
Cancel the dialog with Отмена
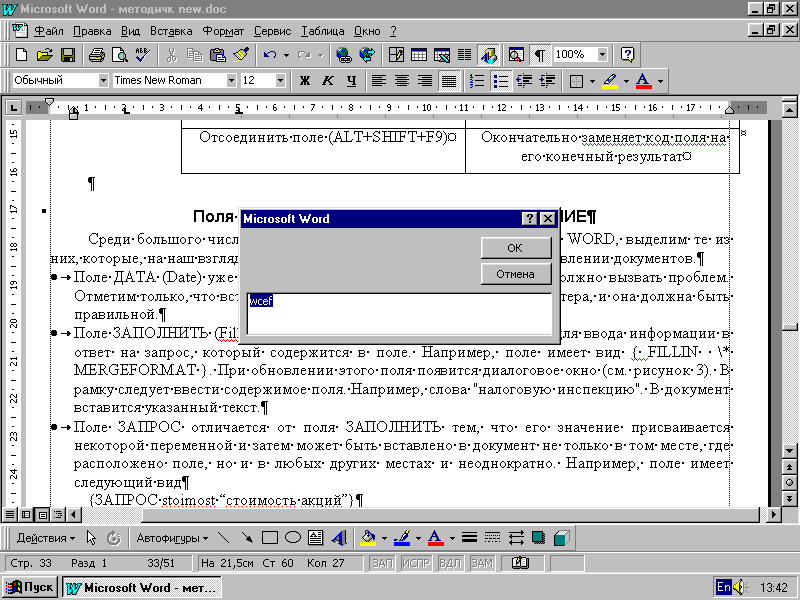tap(516, 274)
